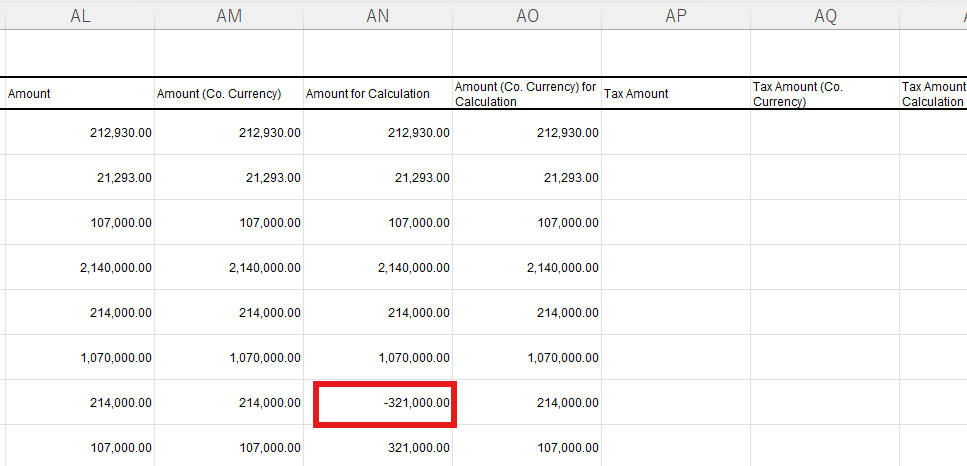Screen dimensions: 967x466
Task: Select column header AQ
Action: pos(825,16)
